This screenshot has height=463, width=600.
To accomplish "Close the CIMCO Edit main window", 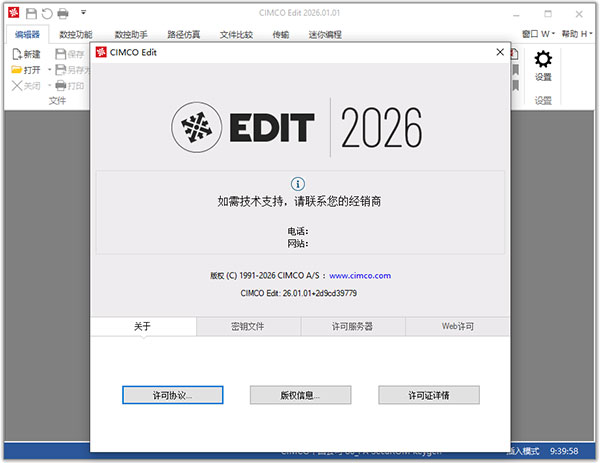I will point(579,14).
